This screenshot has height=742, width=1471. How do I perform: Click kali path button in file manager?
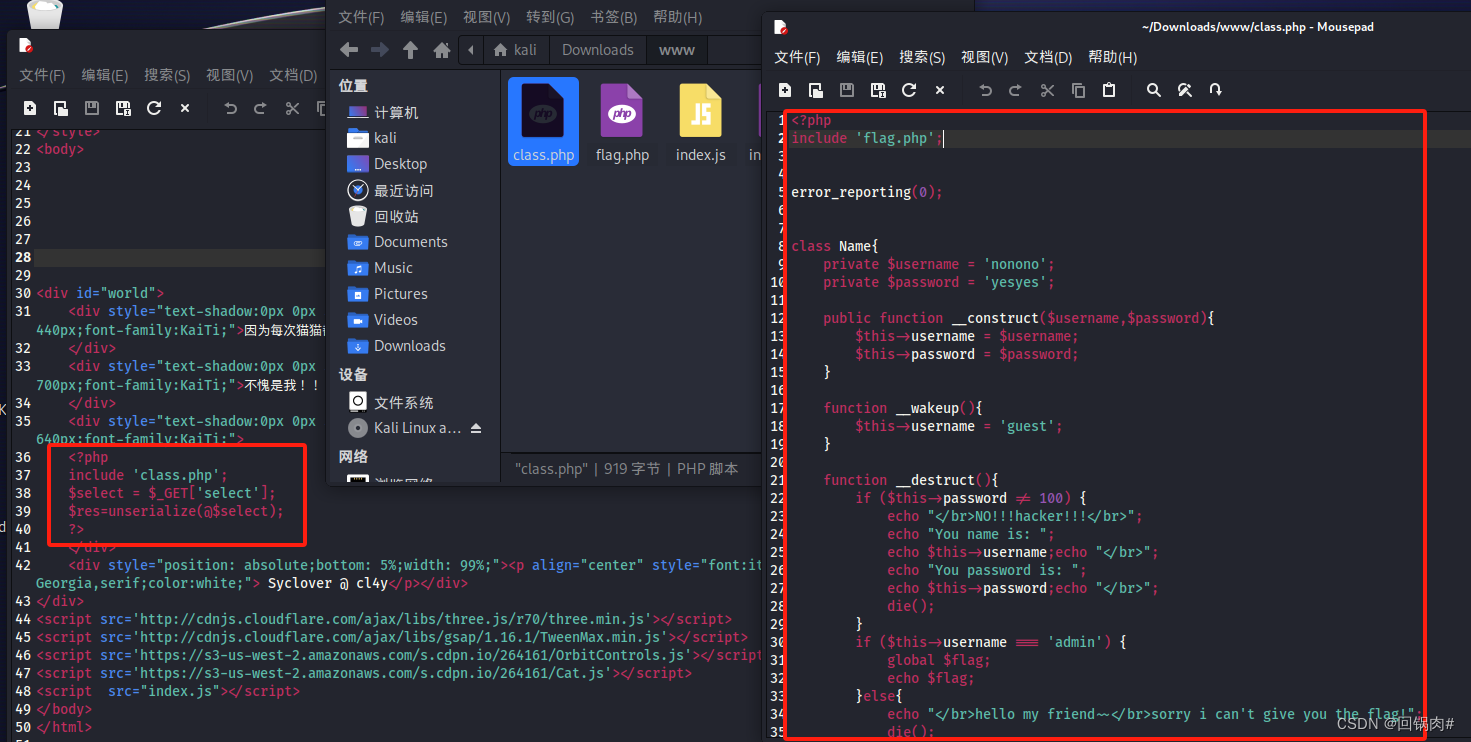(515, 50)
